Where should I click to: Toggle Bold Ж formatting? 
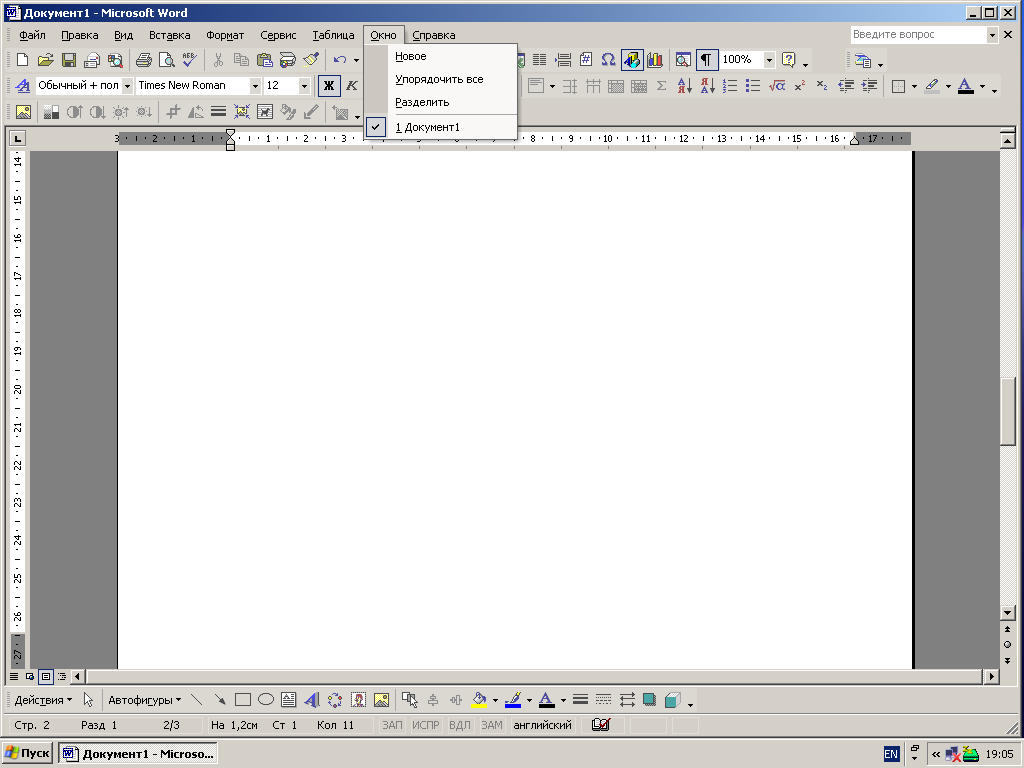(329, 86)
